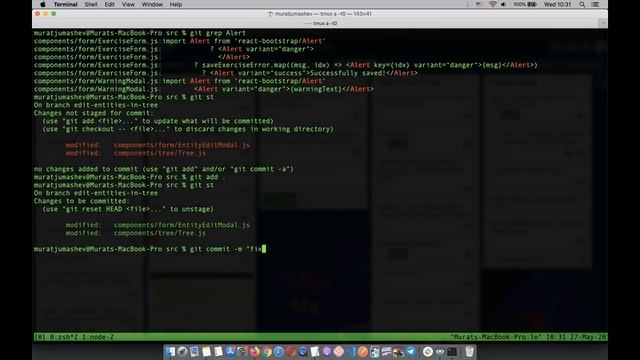This screenshot has height=360, width=640.
Task: Open the Help menu
Action: [x=176, y=4]
